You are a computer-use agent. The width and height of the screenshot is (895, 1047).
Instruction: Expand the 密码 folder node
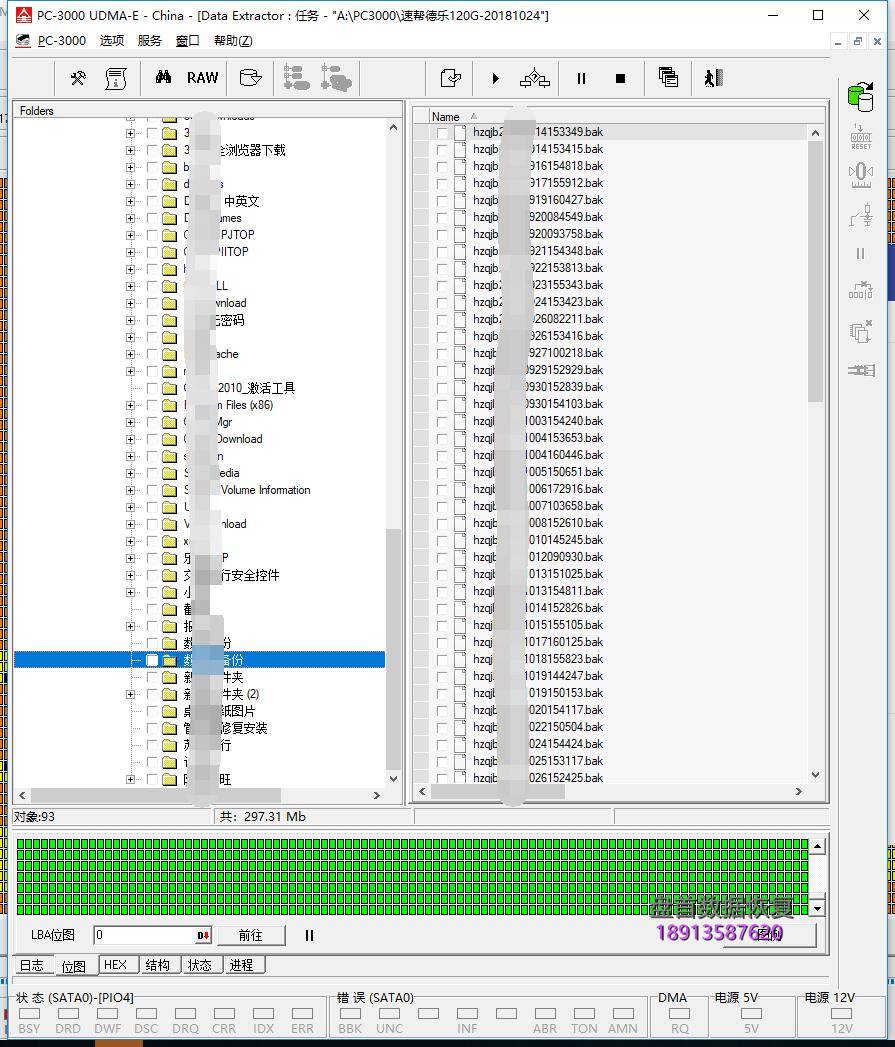(x=130, y=321)
